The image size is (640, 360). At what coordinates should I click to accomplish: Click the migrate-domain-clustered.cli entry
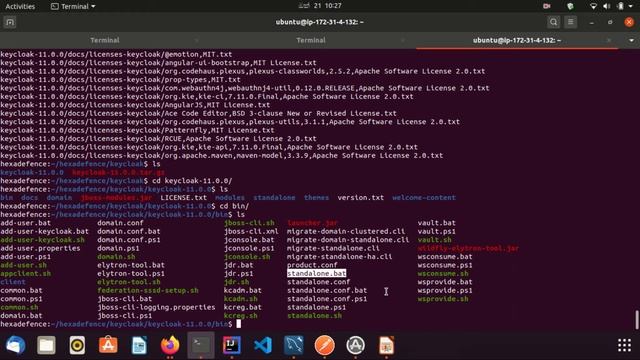[x=346, y=231]
